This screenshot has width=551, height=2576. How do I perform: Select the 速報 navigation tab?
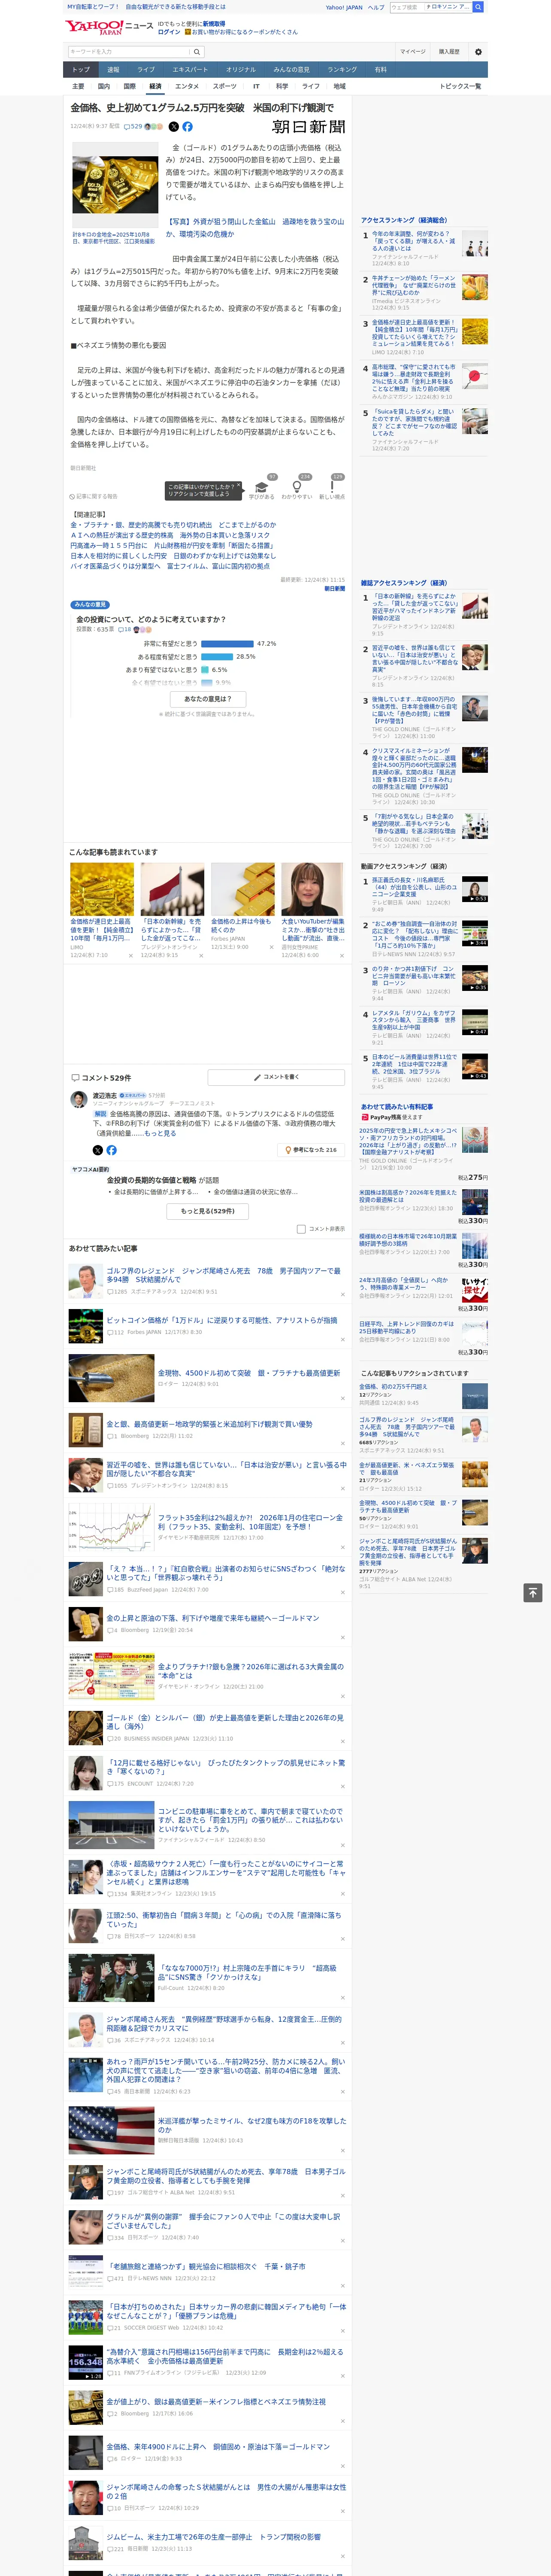pos(113,70)
